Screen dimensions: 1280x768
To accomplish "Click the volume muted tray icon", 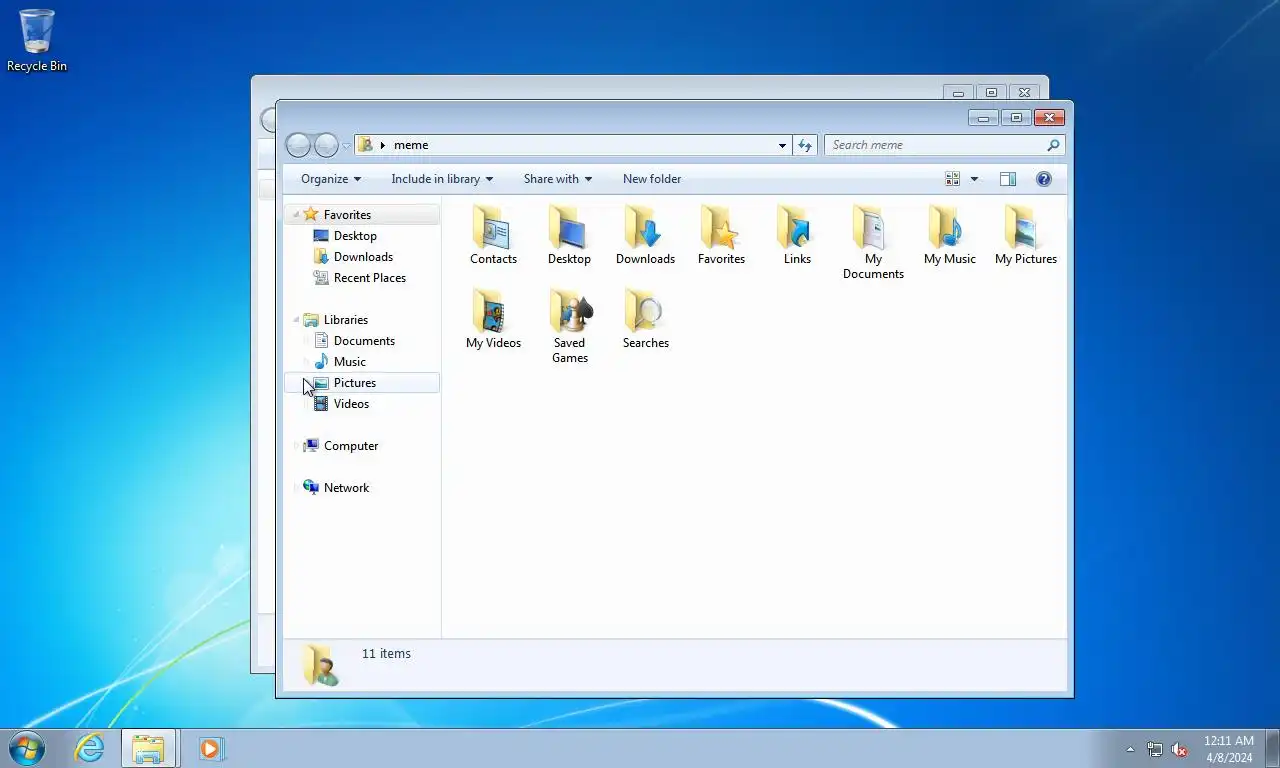I will [1179, 749].
